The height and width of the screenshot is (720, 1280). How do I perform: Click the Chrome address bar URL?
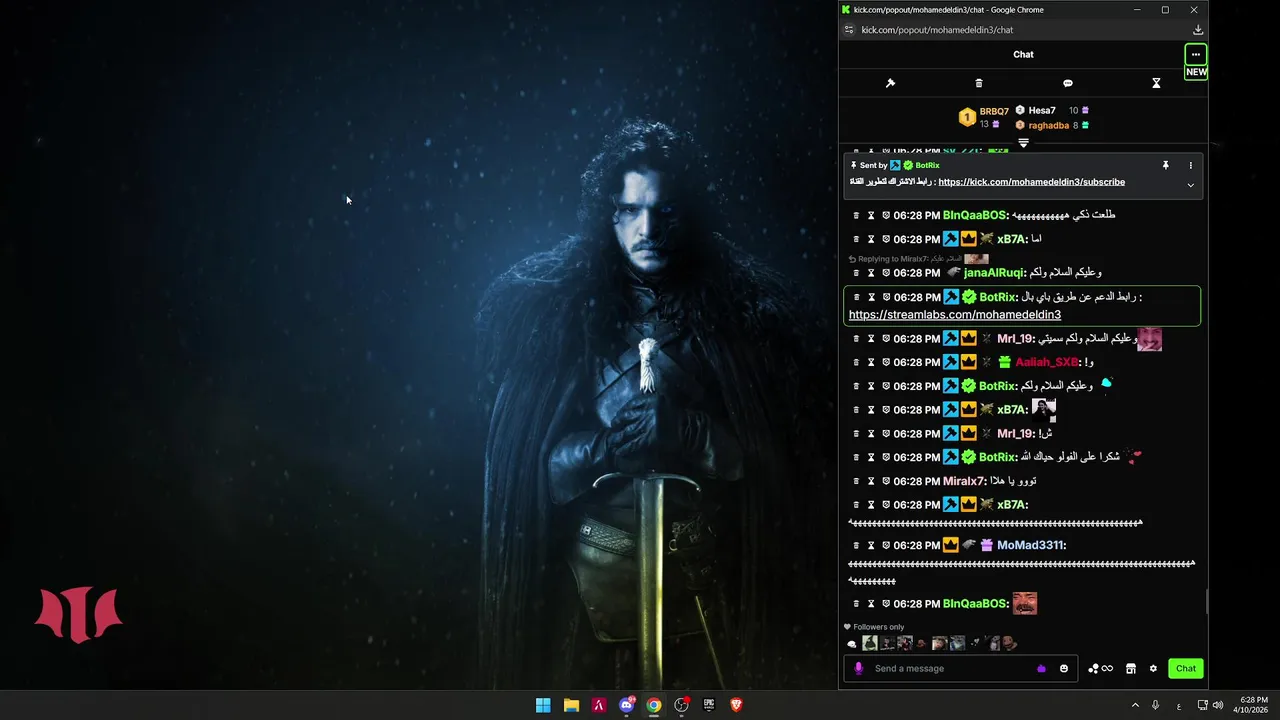935,30
